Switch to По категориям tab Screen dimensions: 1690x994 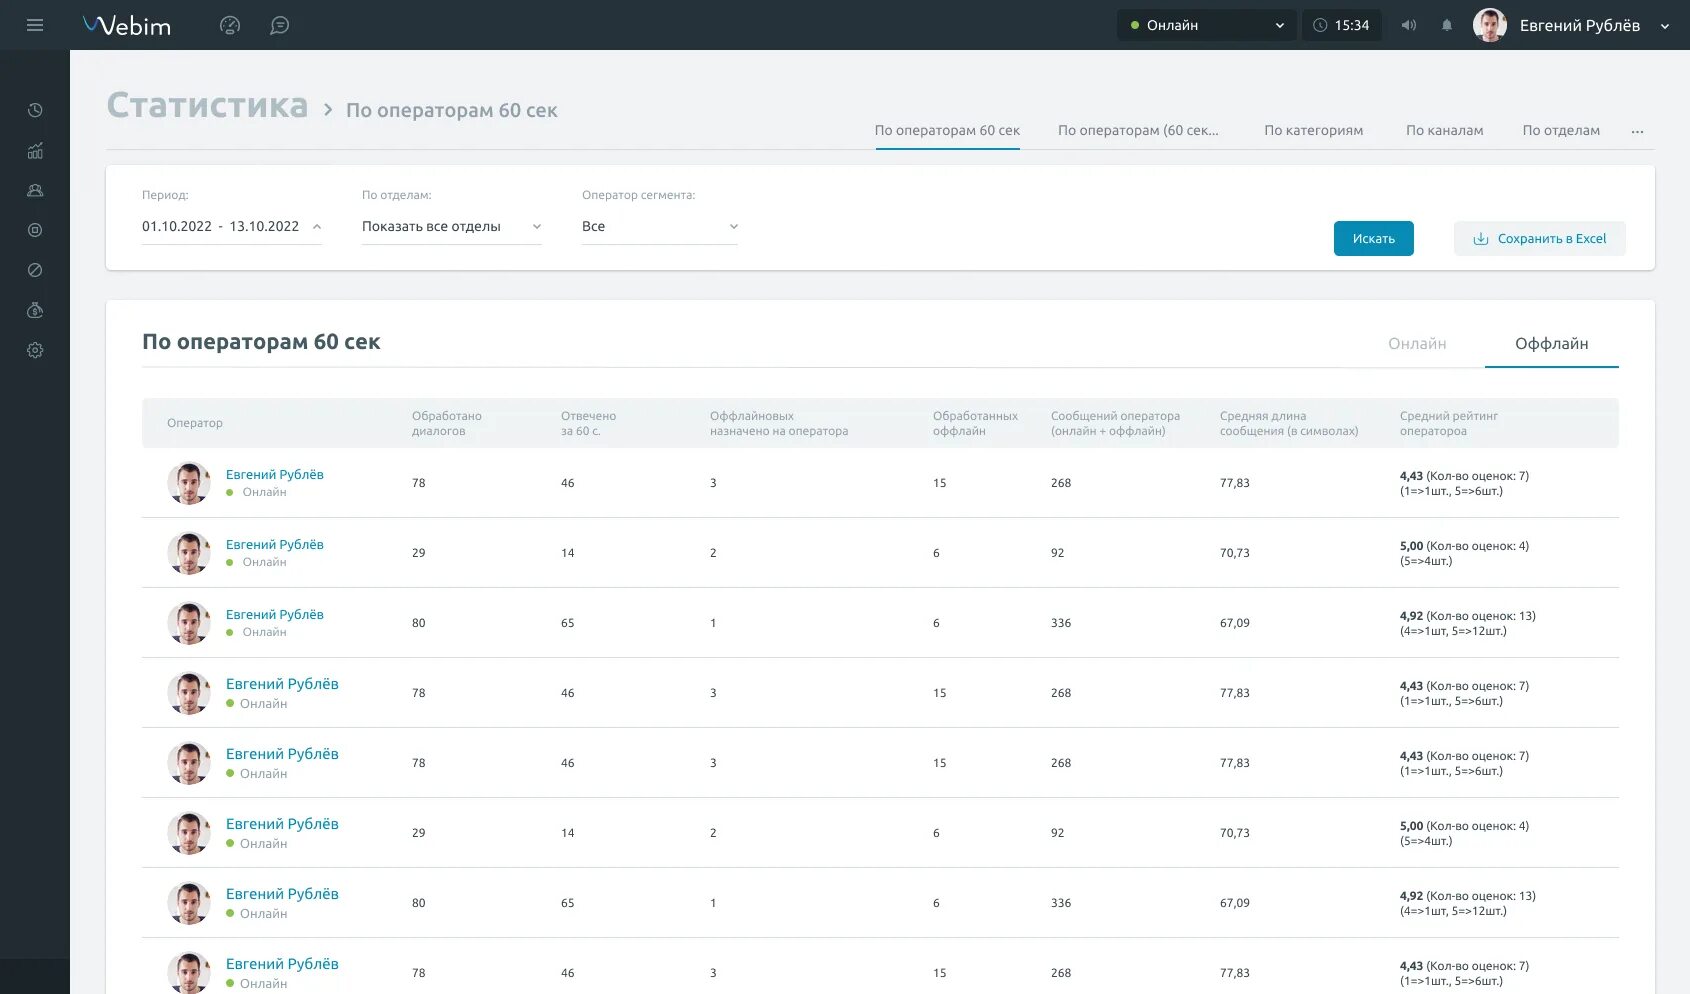[1313, 131]
